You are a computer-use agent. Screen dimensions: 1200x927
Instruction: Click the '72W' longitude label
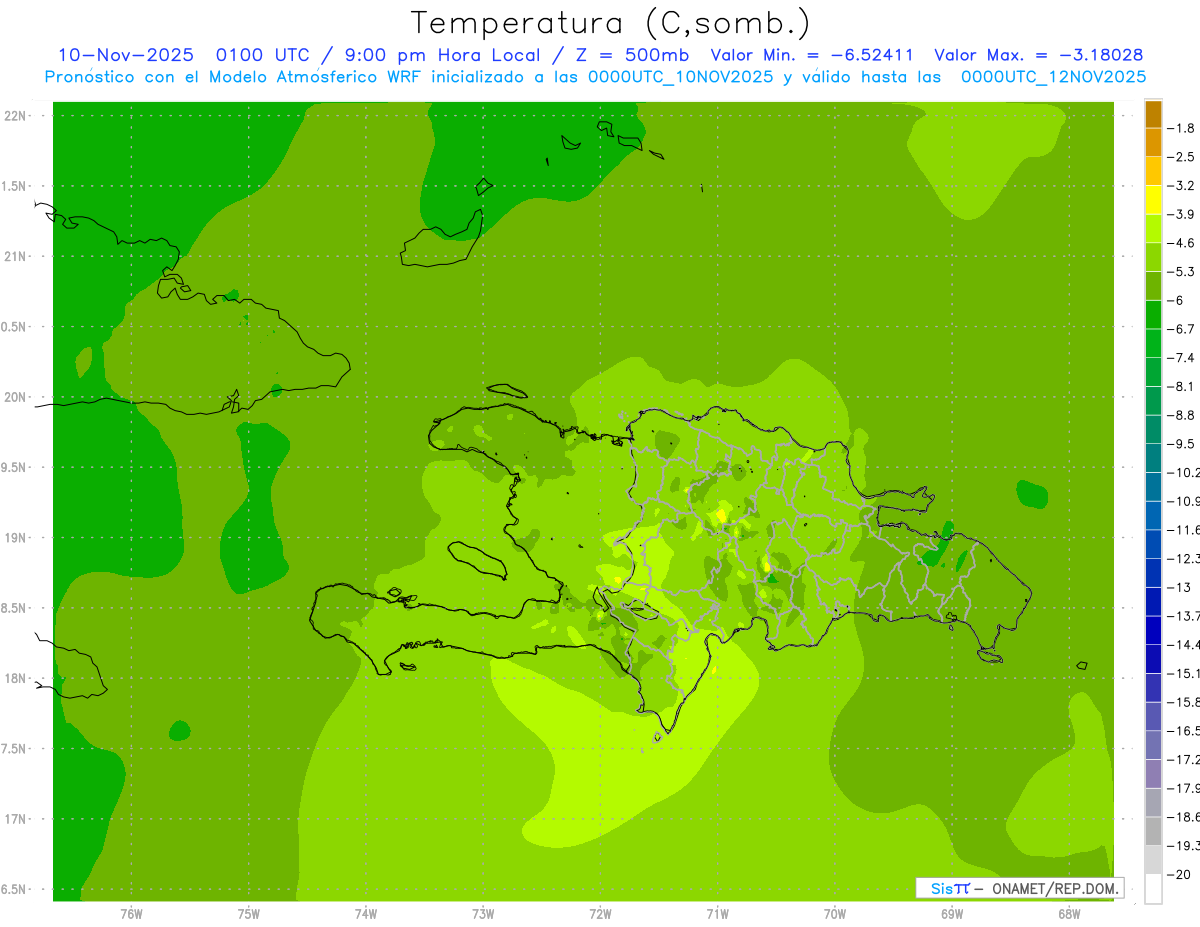click(600, 913)
